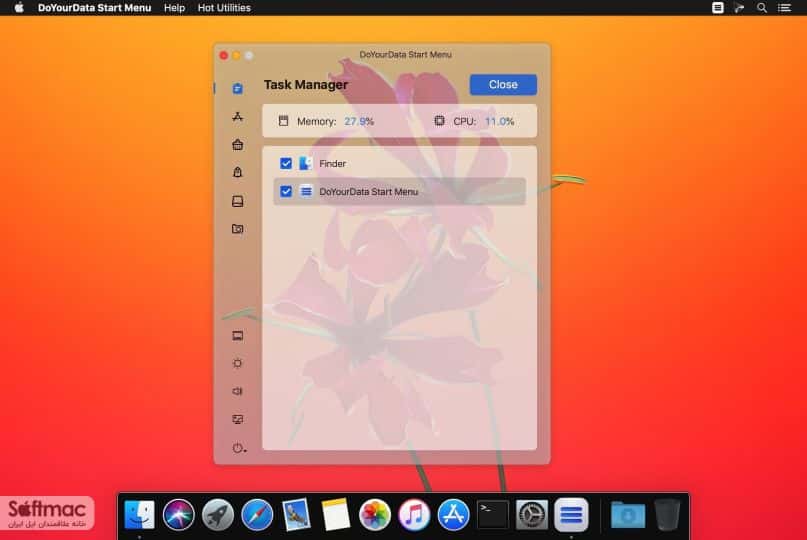
Task: Open Safari from the Dock
Action: tap(257, 514)
